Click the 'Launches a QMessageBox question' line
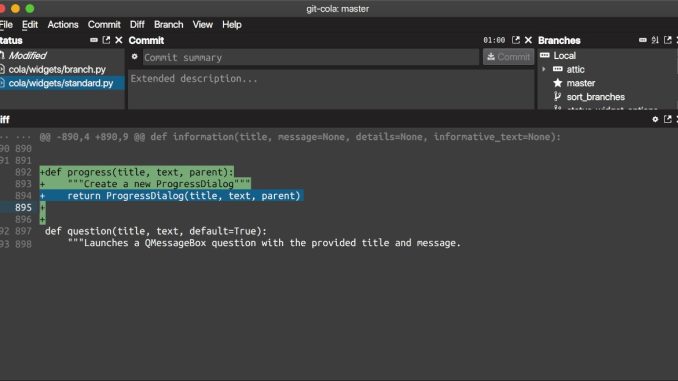Screen dimensions: 678x381 tap(264, 243)
